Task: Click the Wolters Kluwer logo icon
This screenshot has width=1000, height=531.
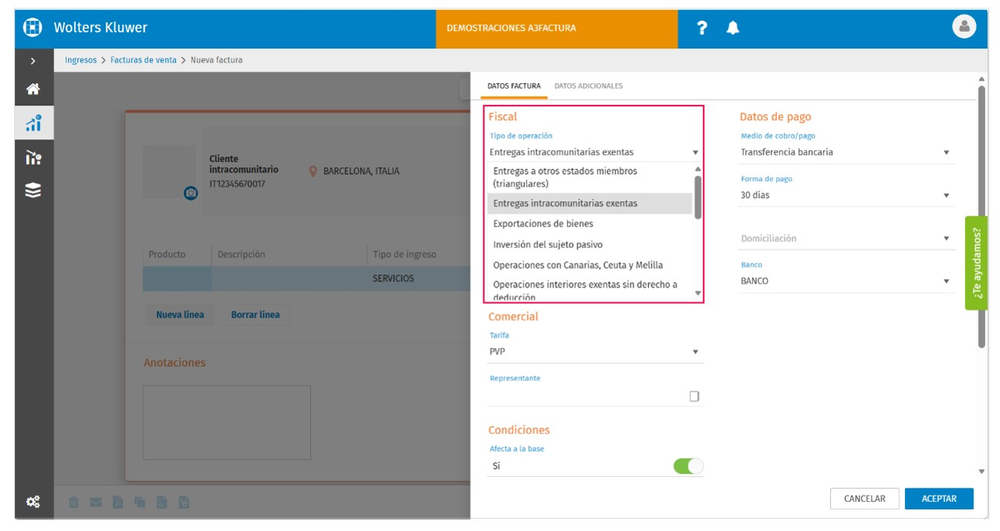Action: coord(33,27)
